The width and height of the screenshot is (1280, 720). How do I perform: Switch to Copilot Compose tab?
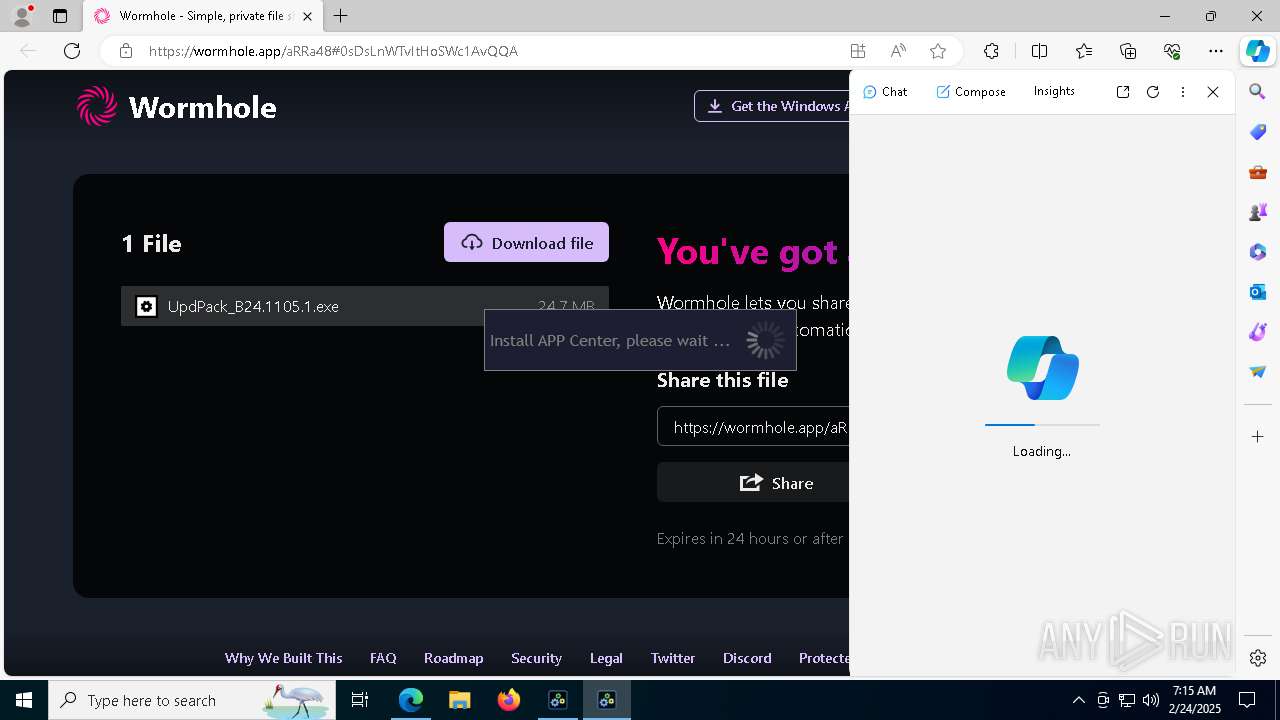(971, 92)
